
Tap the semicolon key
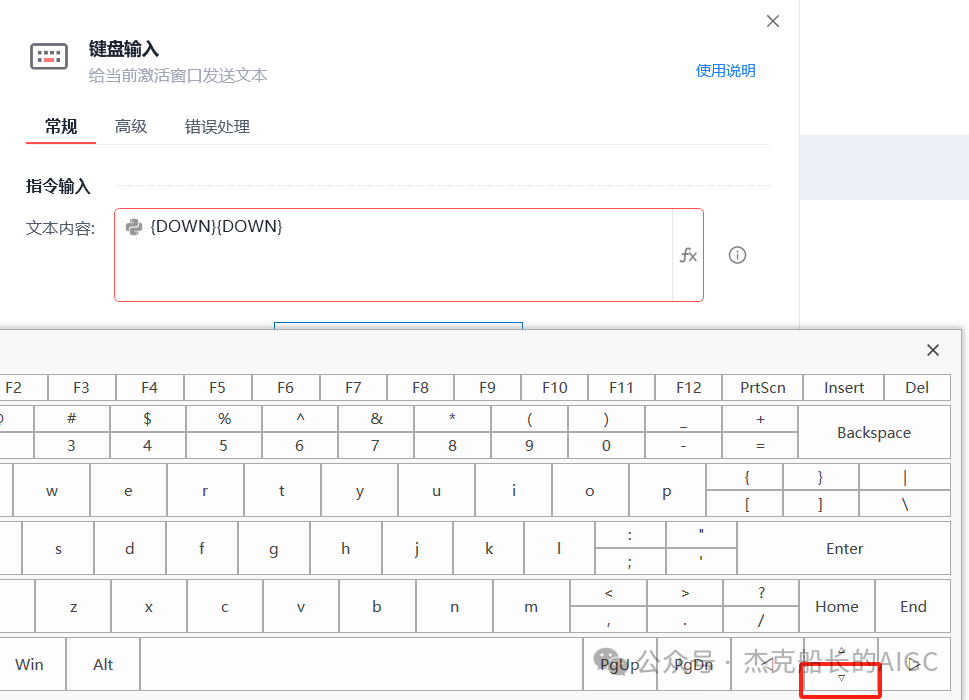click(630, 562)
